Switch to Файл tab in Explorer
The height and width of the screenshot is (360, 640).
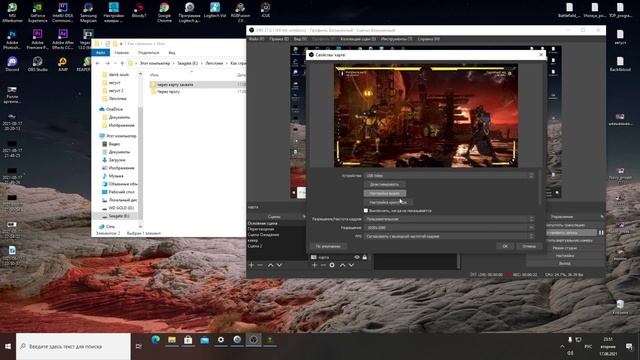100,53
